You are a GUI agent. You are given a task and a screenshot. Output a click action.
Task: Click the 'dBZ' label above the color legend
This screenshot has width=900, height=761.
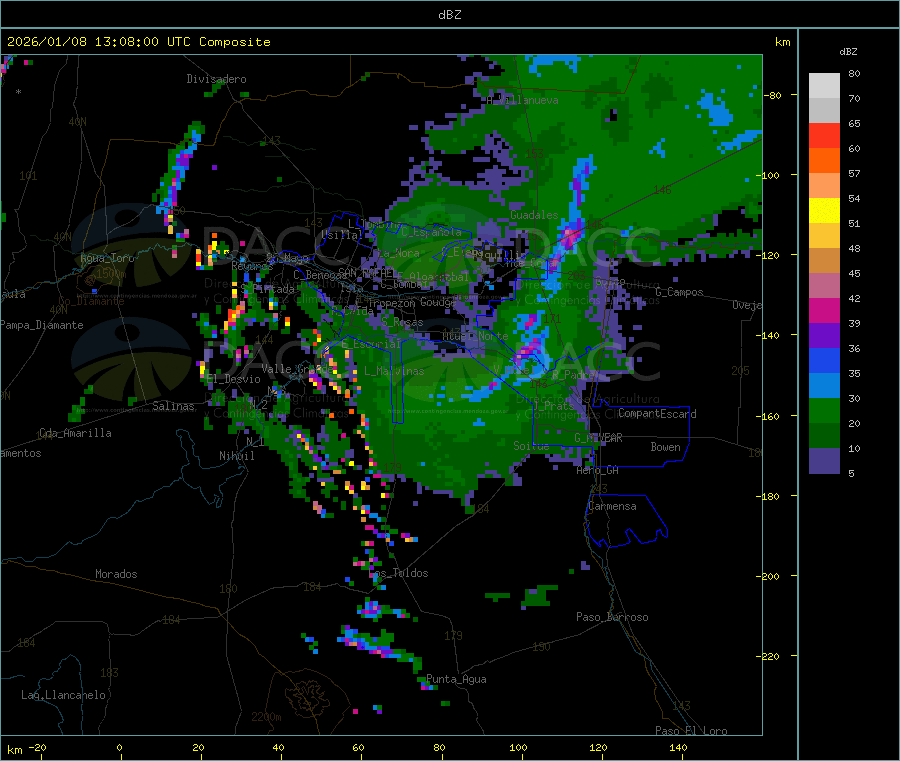[848, 52]
